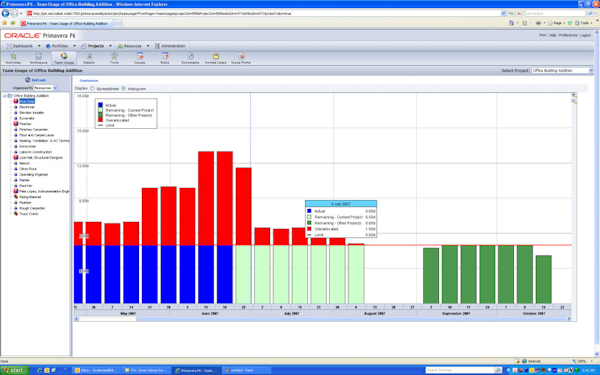Click the IE stop loading icon

pyautogui.click(x=519, y=13)
